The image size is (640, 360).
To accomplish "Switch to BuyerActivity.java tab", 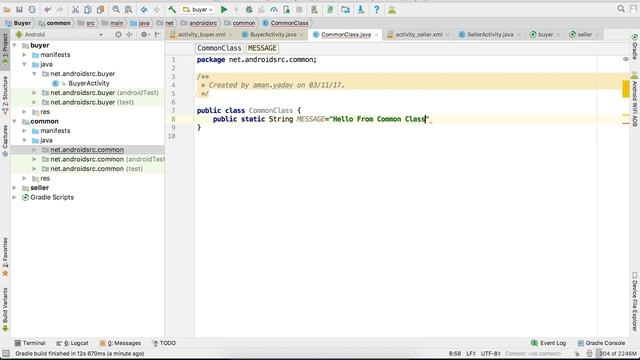I will coord(273,35).
